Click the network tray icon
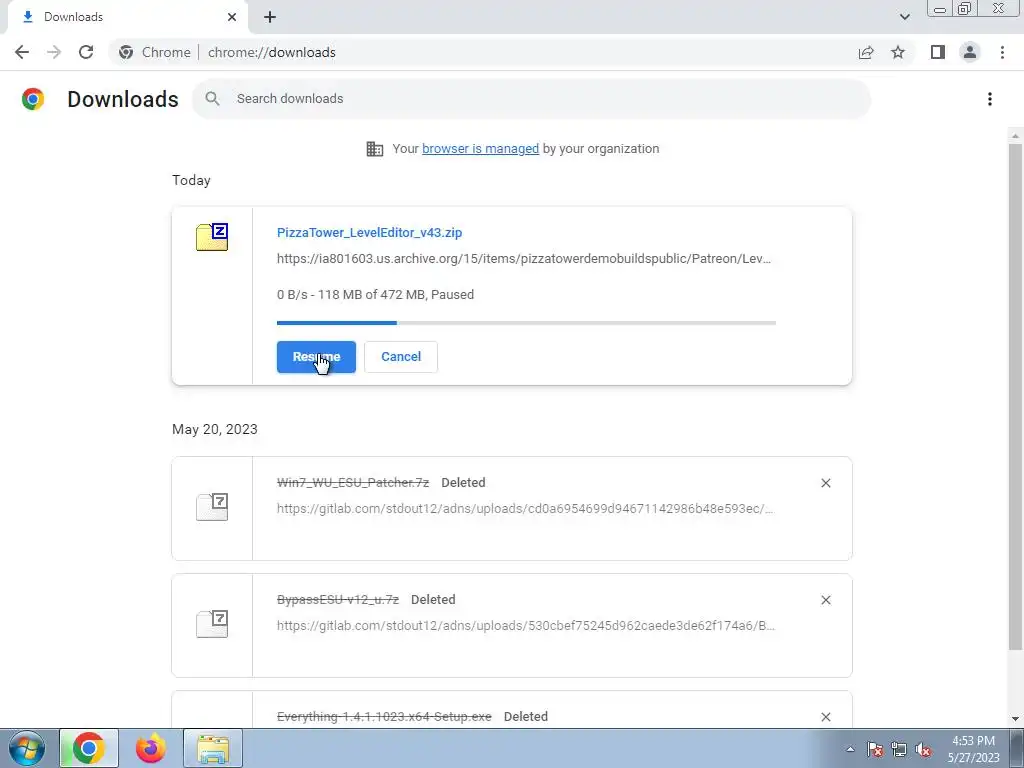The height and width of the screenshot is (768, 1024). pyautogui.click(x=899, y=749)
